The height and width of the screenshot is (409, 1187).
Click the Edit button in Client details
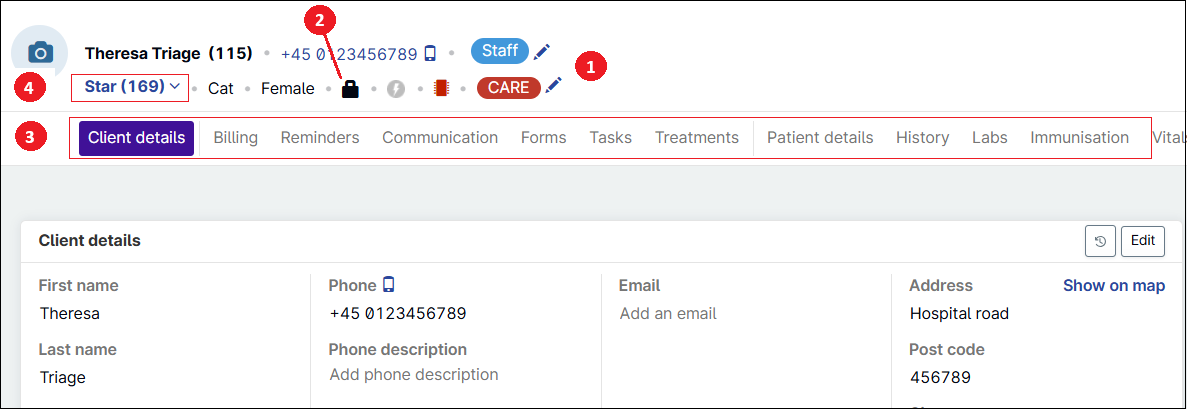click(x=1143, y=241)
